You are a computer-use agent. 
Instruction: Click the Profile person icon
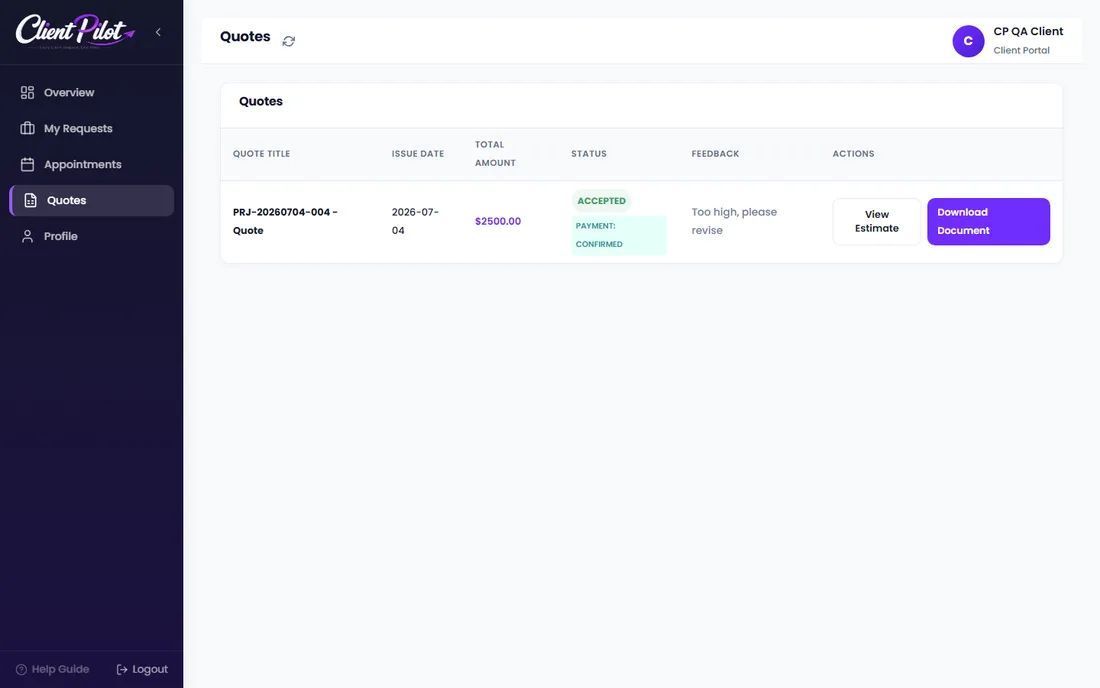point(27,236)
